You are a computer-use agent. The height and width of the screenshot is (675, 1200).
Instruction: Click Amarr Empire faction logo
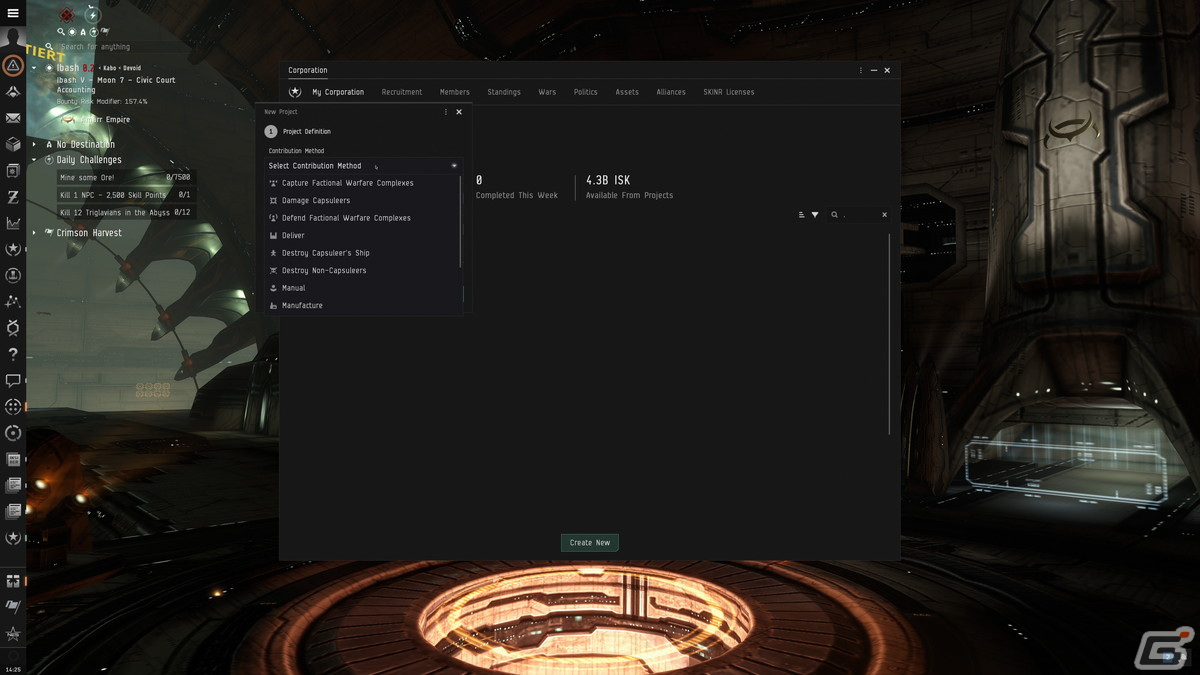point(67,119)
